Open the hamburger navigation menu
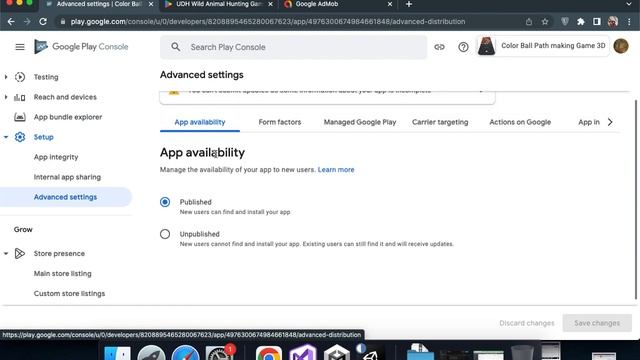 coord(20,47)
